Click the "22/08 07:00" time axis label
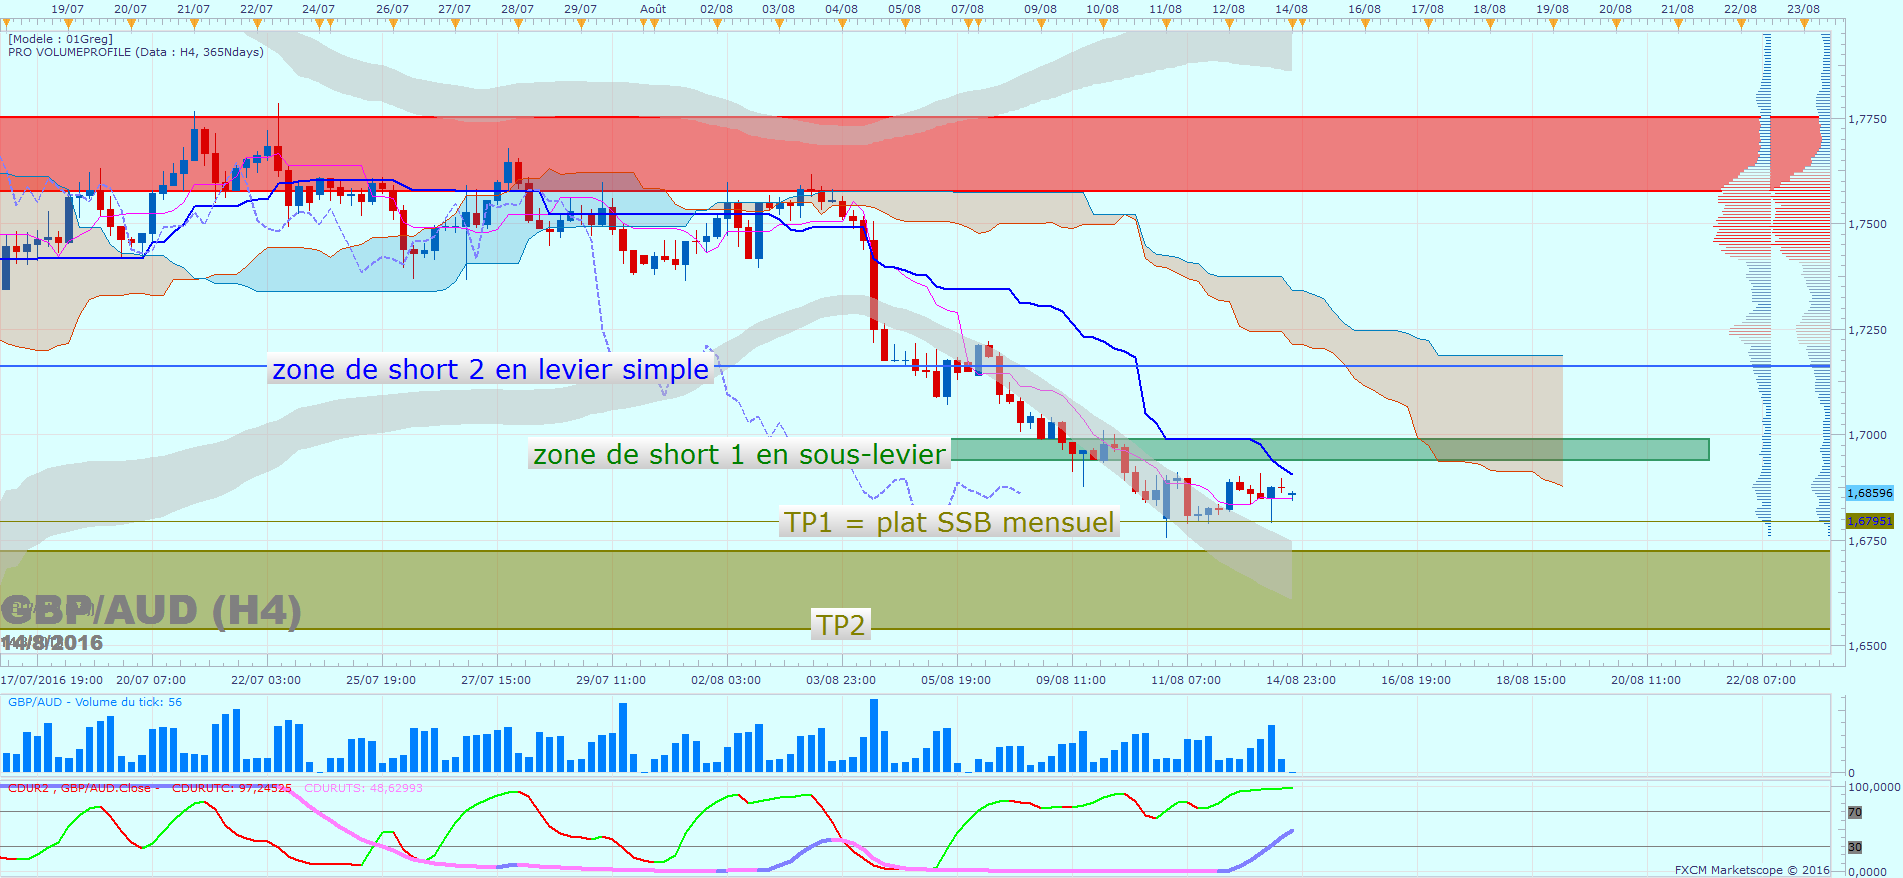The width and height of the screenshot is (1903, 878). click(1761, 680)
